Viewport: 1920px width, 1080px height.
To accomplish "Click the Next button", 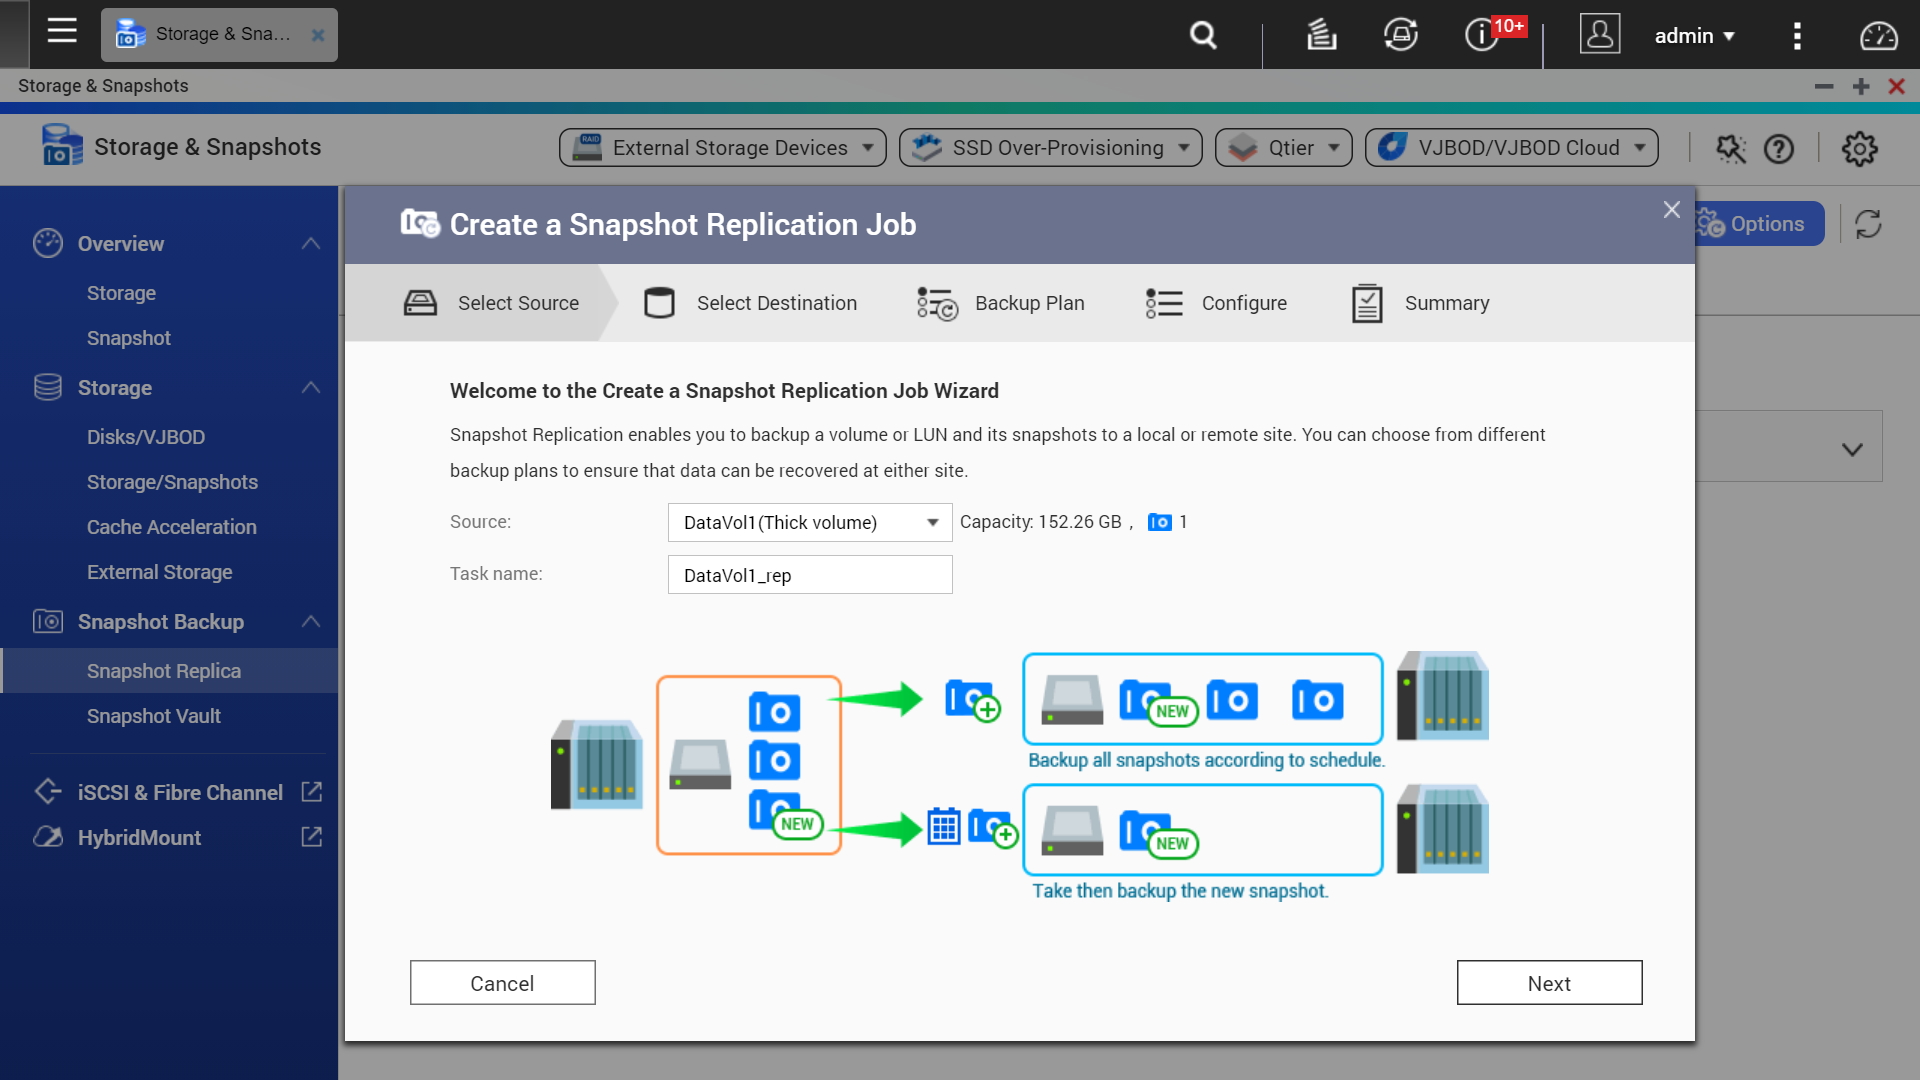I will pos(1549,984).
